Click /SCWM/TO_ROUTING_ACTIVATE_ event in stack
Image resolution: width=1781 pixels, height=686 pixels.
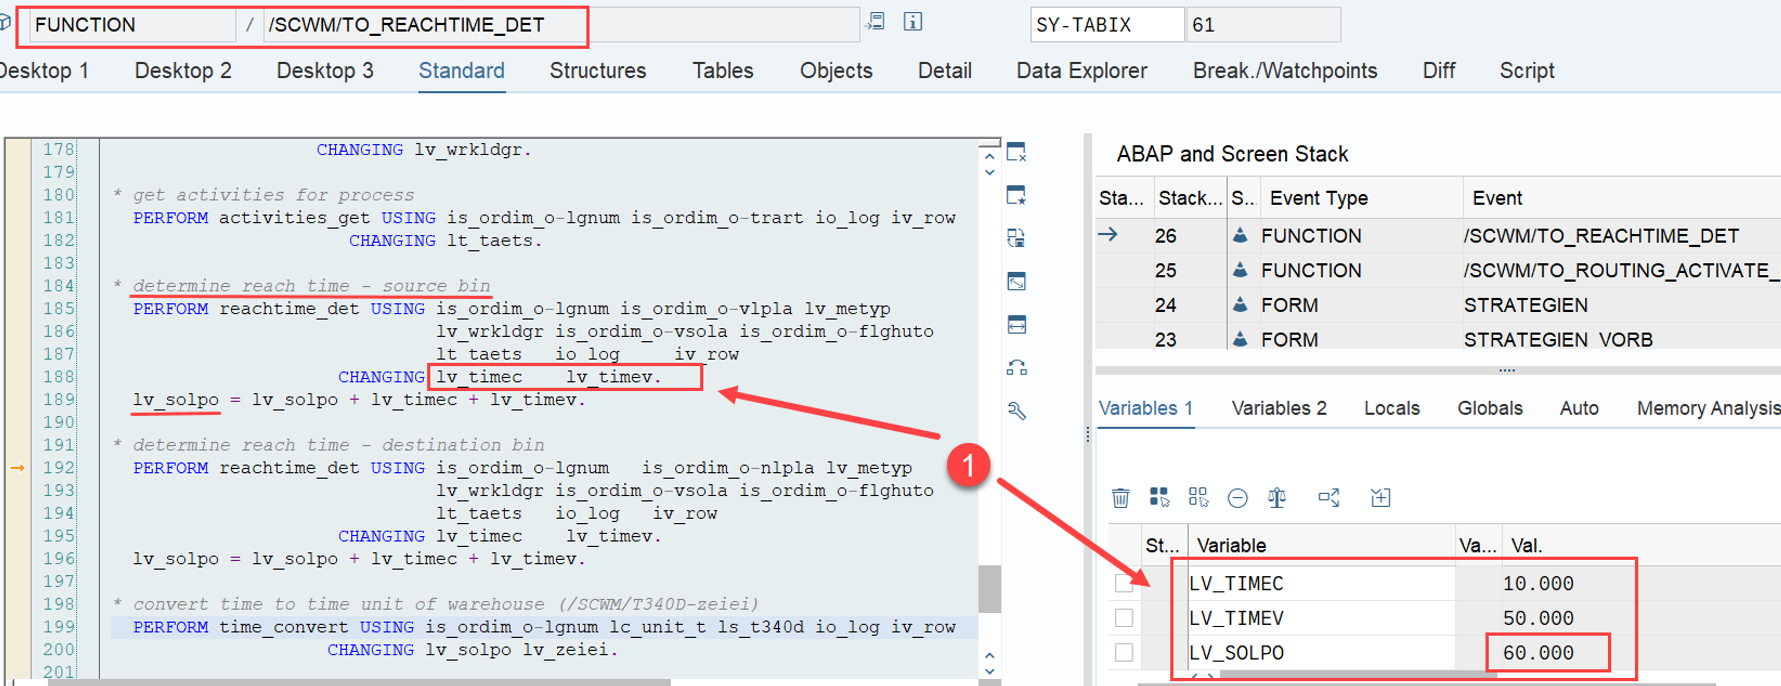pyautogui.click(x=1622, y=270)
